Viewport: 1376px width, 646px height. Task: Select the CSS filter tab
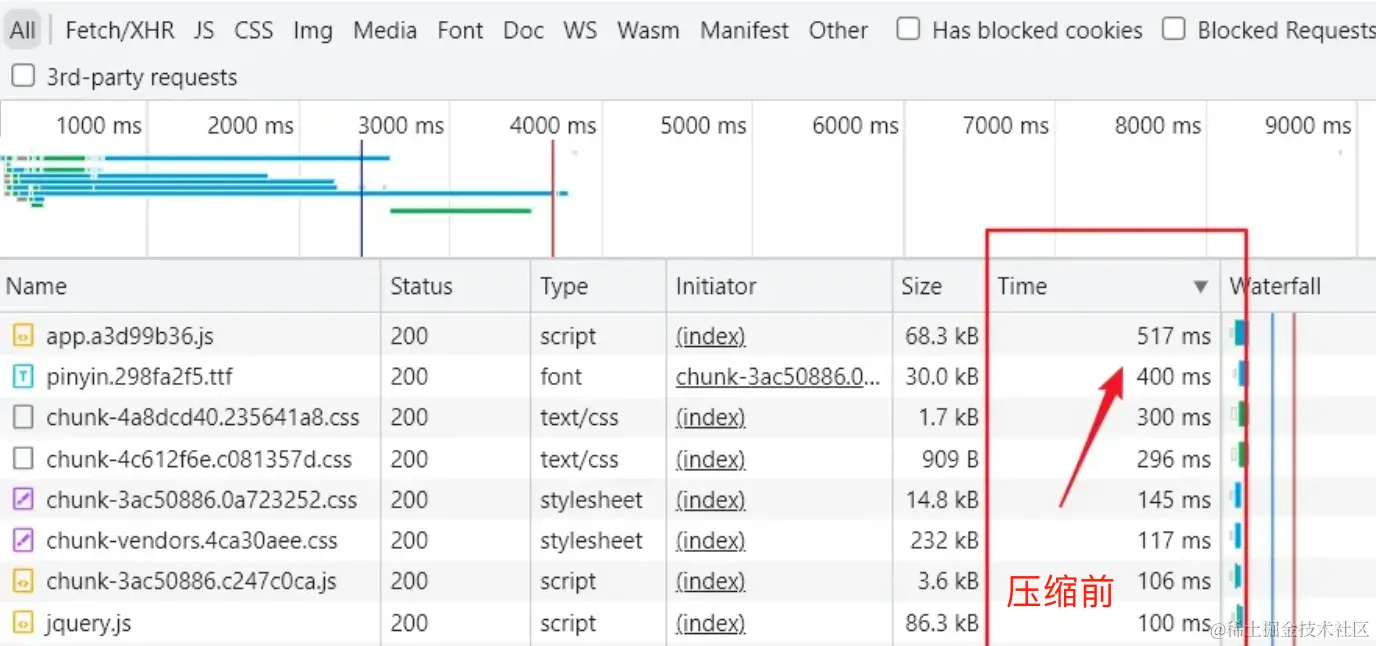coord(253,30)
